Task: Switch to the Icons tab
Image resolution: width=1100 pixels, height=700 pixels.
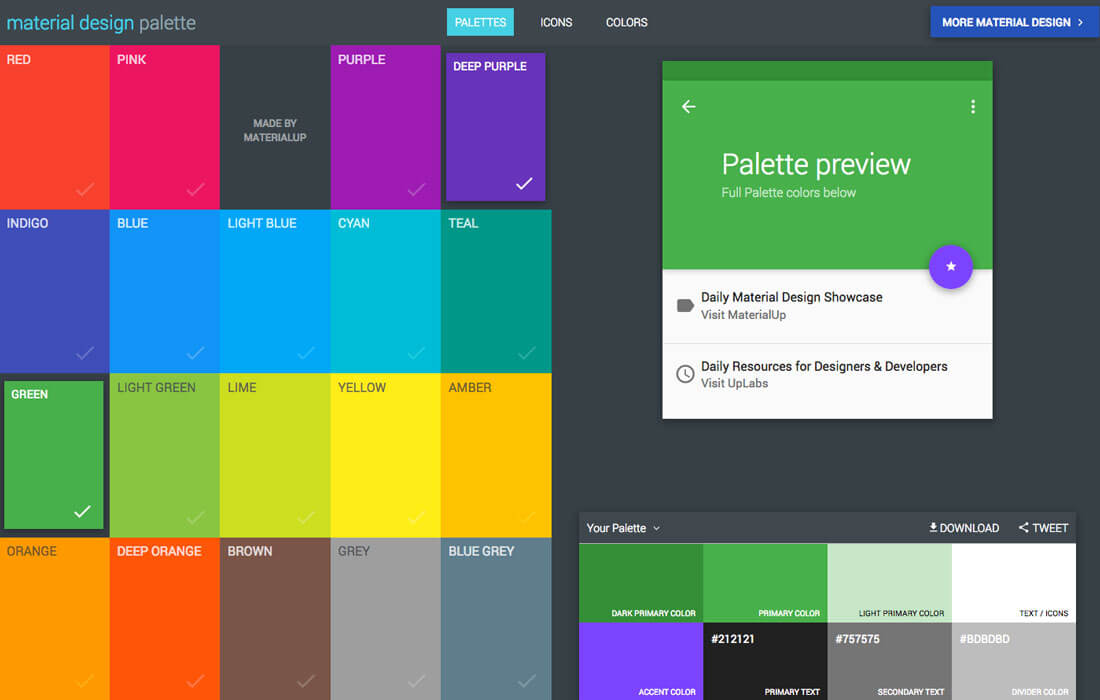Action: (556, 22)
